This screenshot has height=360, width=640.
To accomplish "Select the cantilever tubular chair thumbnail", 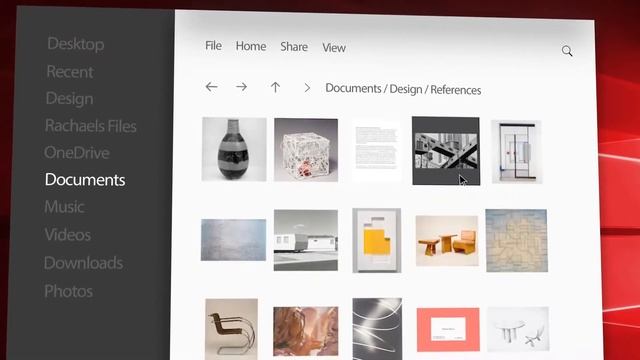I will pos(231,329).
